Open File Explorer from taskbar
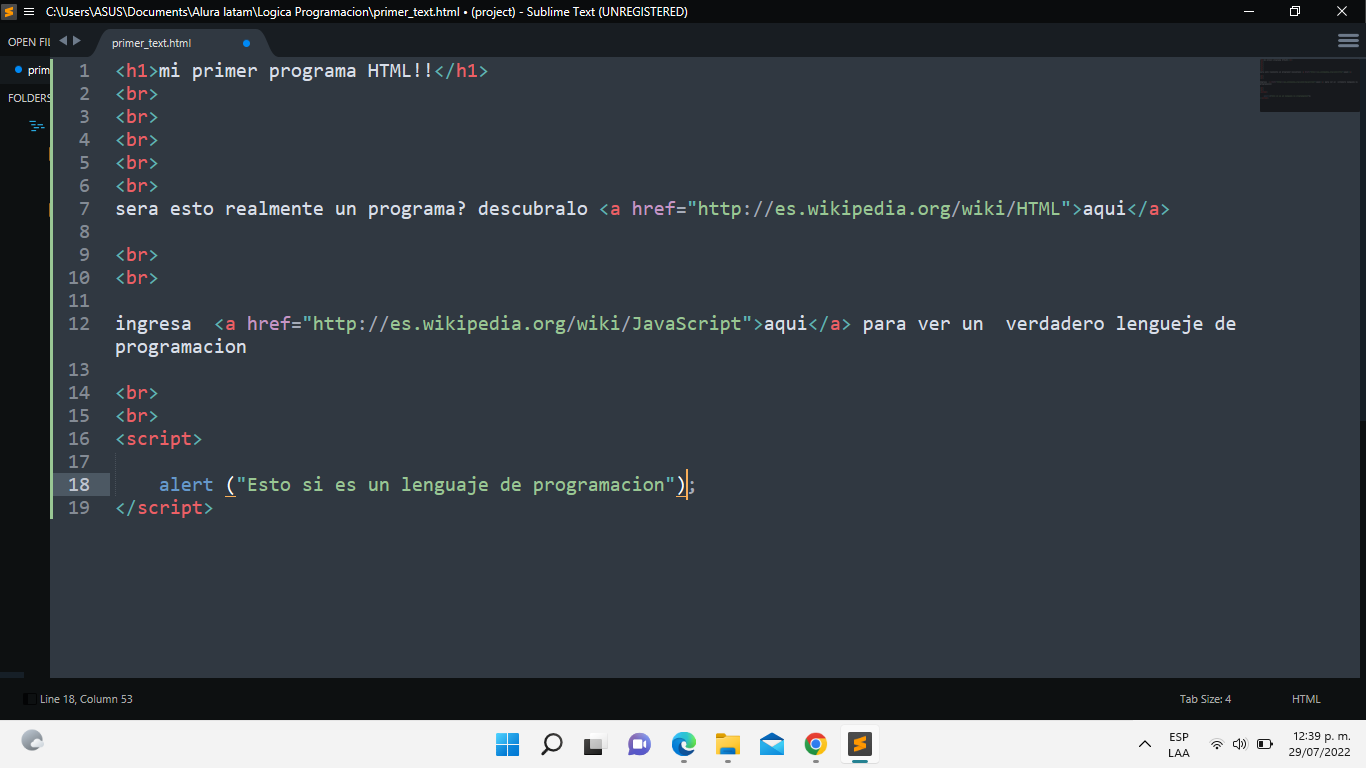This screenshot has height=768, width=1366. tap(727, 744)
